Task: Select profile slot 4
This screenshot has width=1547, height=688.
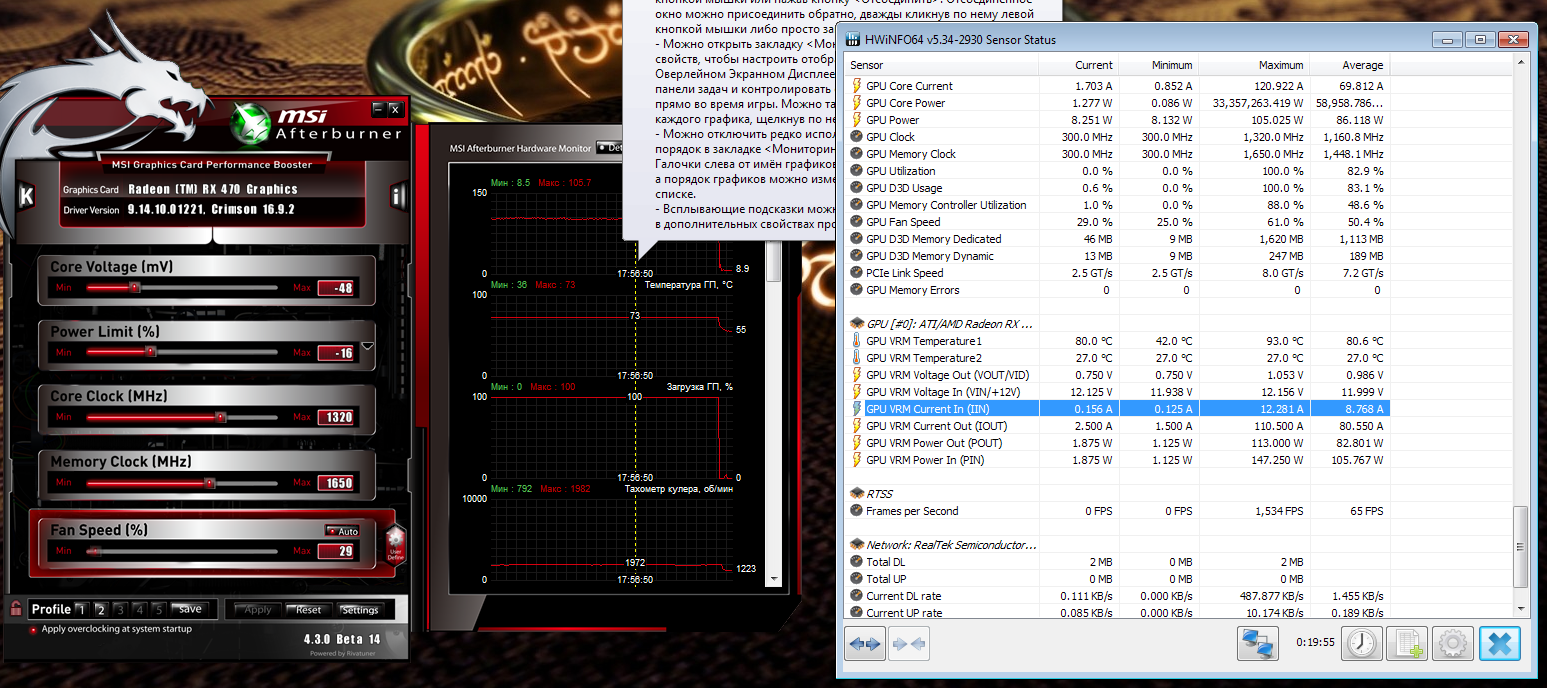Action: 139,609
